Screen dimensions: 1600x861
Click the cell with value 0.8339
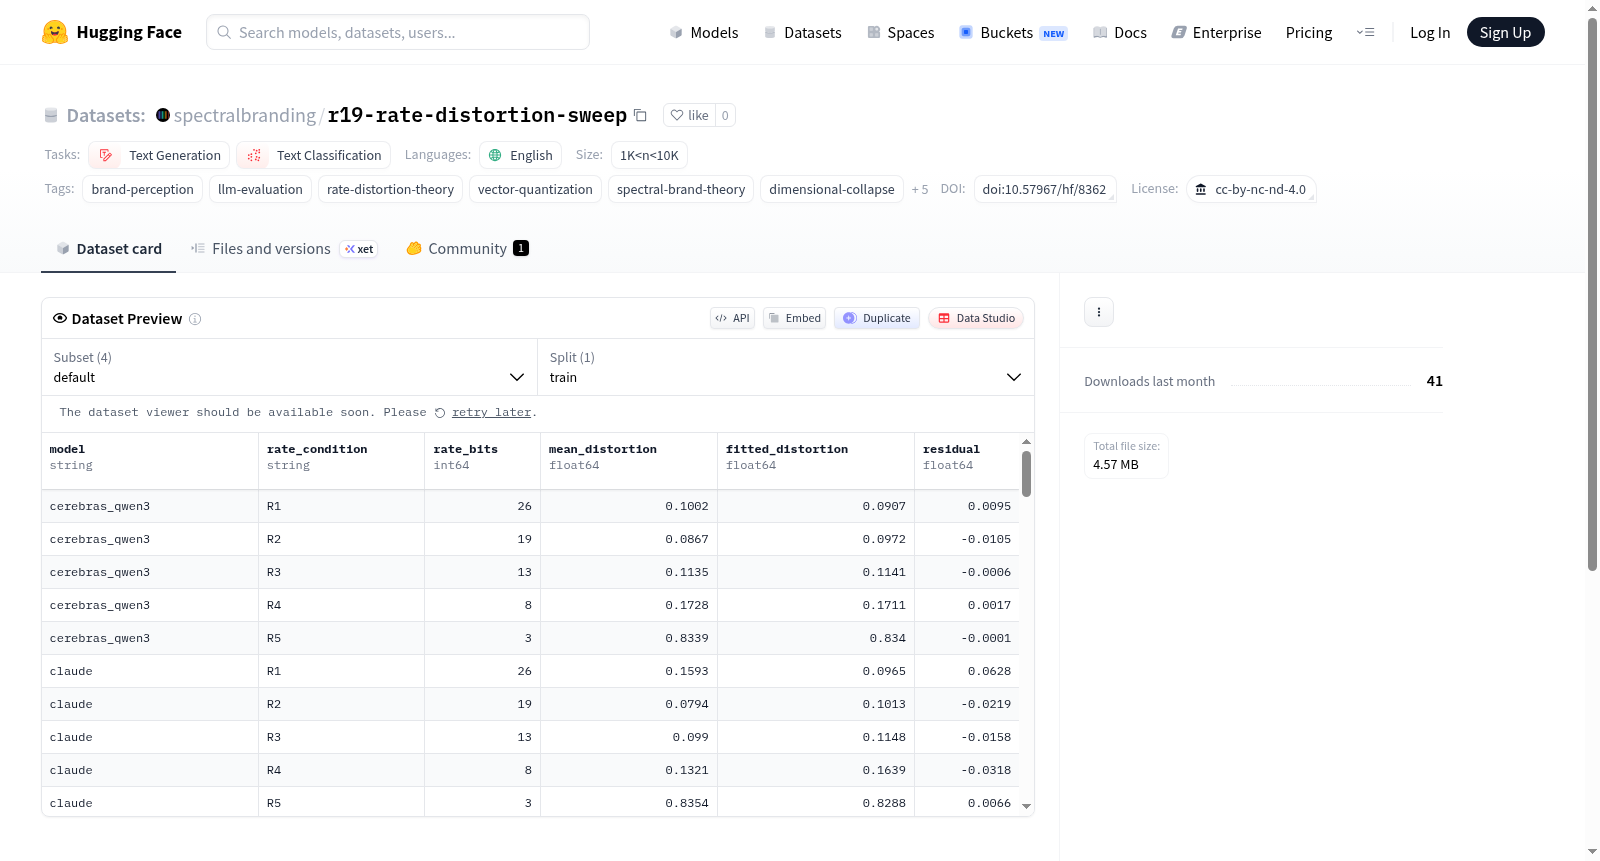[629, 639]
